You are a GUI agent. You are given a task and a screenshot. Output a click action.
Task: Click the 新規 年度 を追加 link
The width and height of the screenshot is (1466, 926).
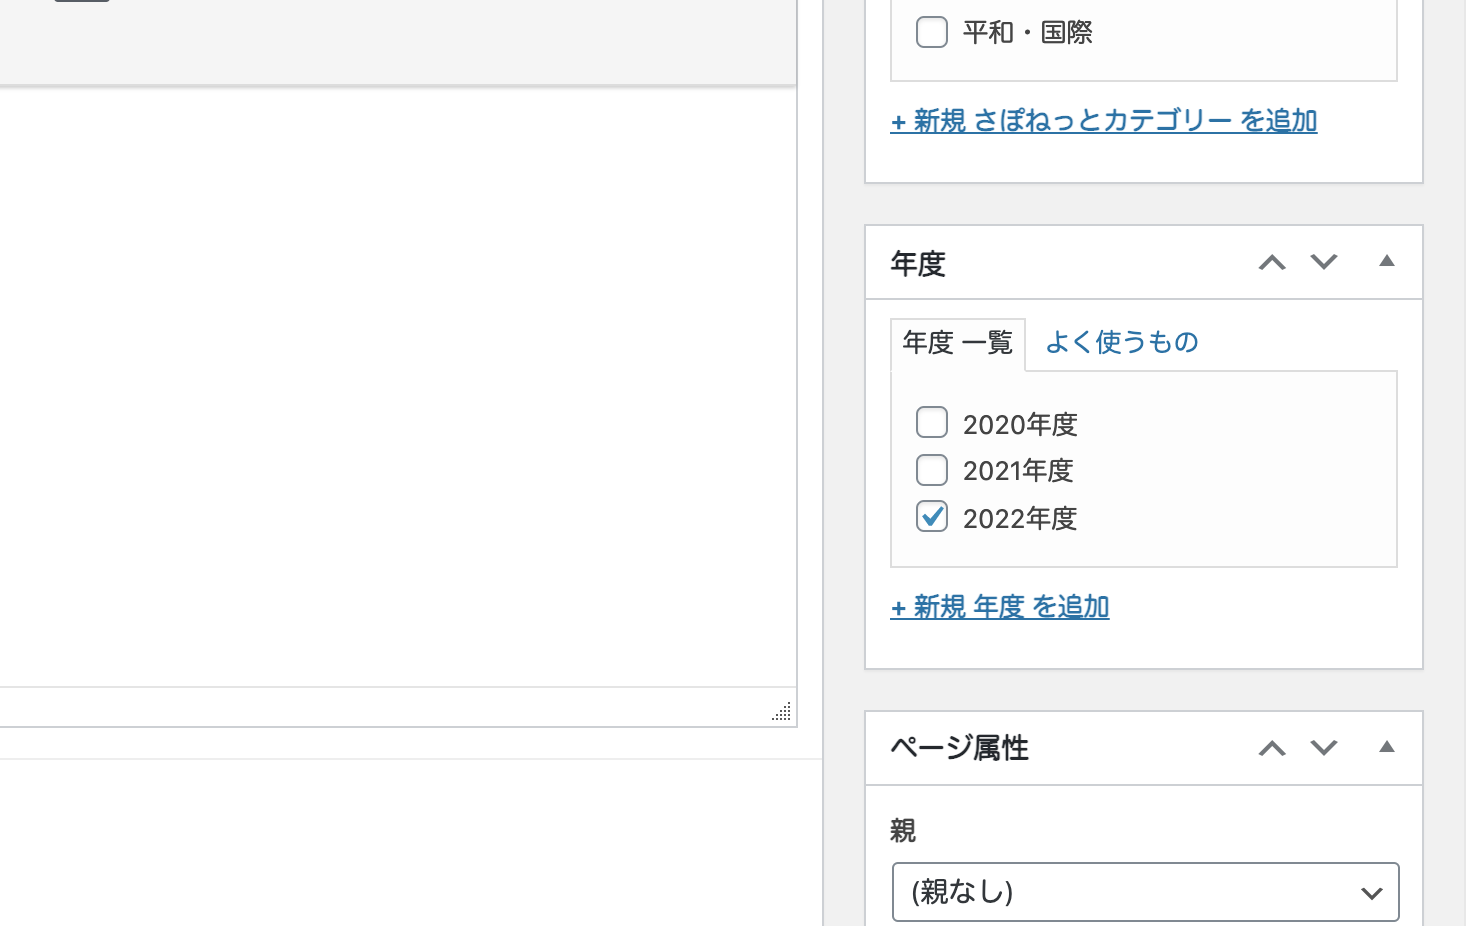tap(1000, 607)
